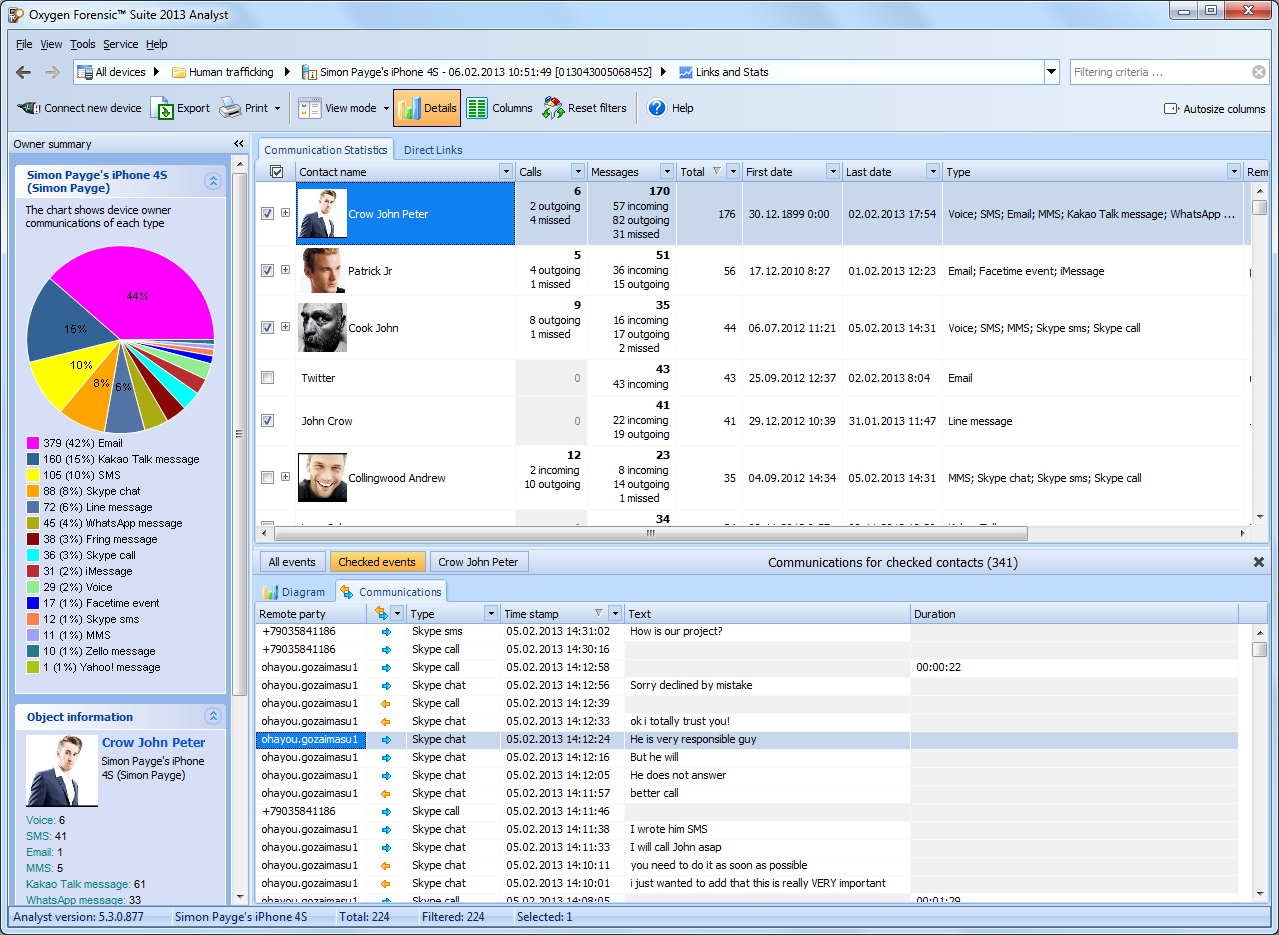
Task: Click the orange Skype chat legend swatch
Action: [33, 491]
